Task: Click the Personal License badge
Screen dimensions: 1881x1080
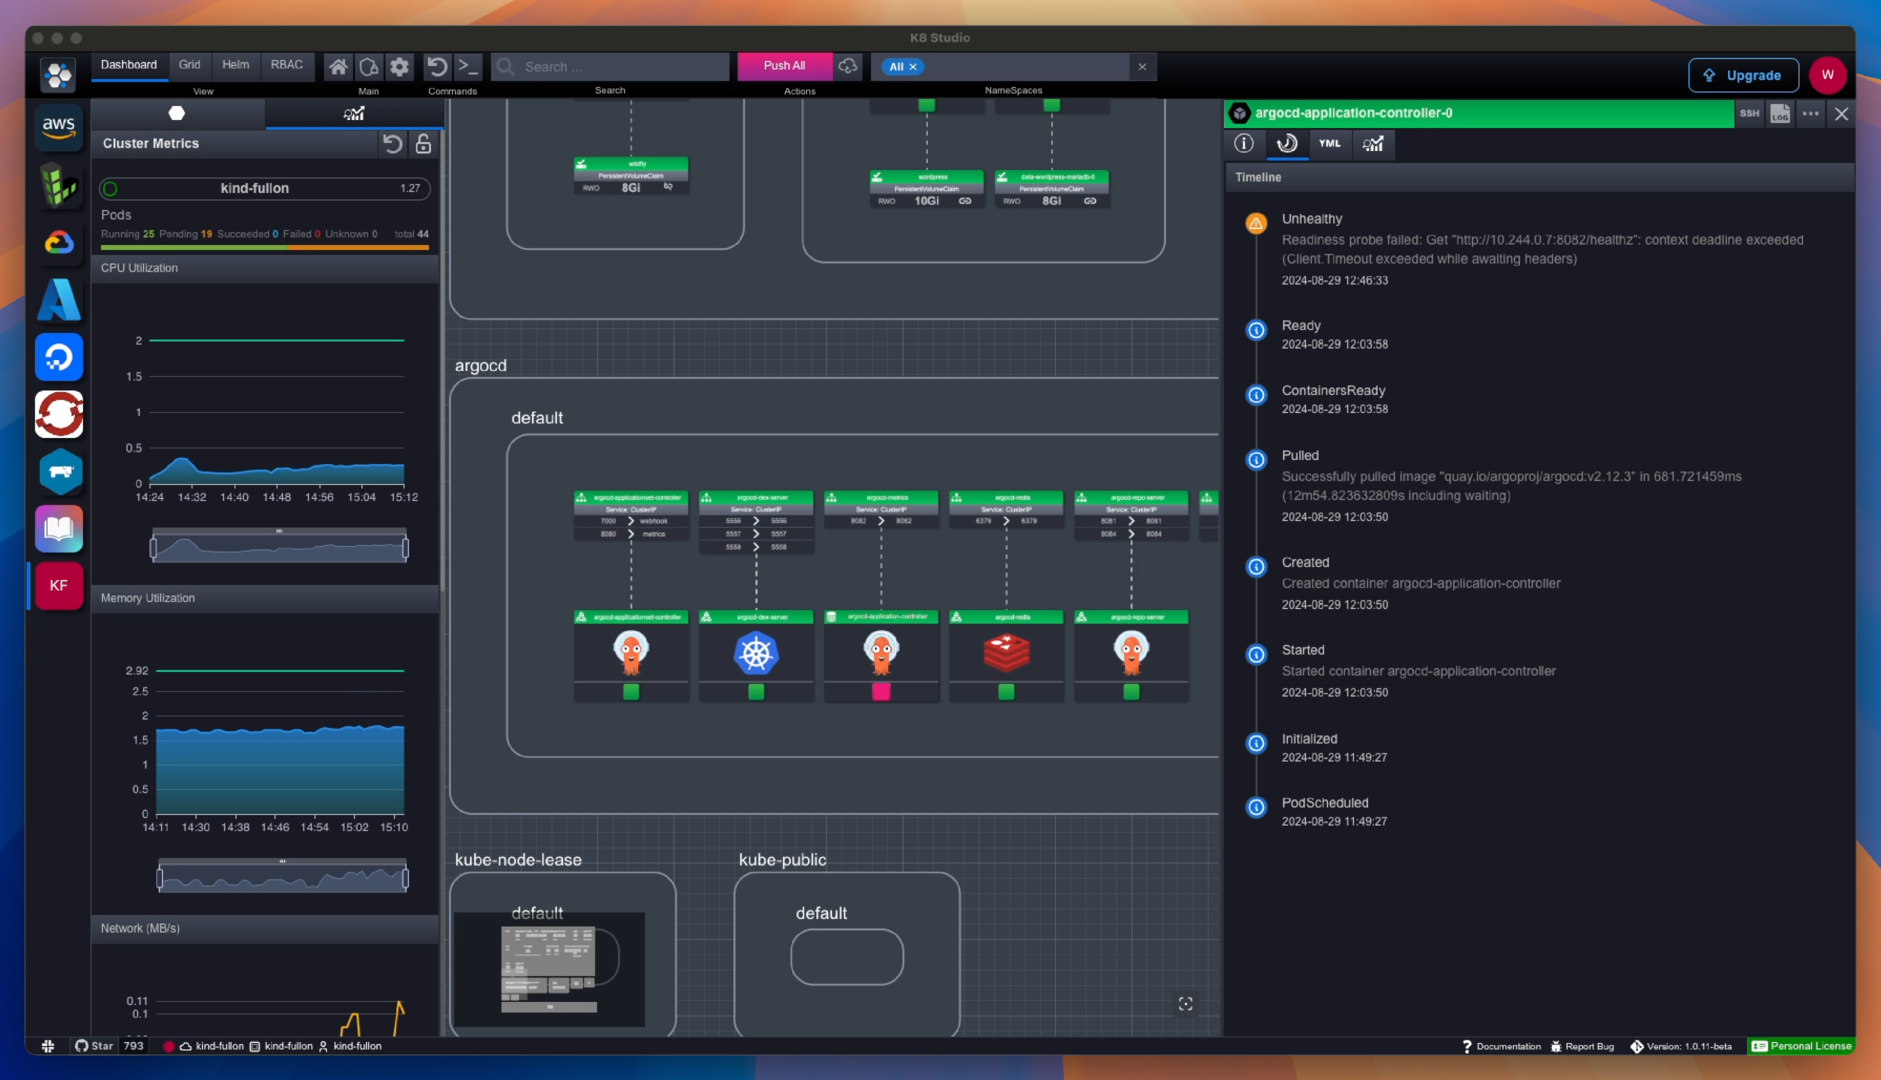Action: point(1802,1046)
